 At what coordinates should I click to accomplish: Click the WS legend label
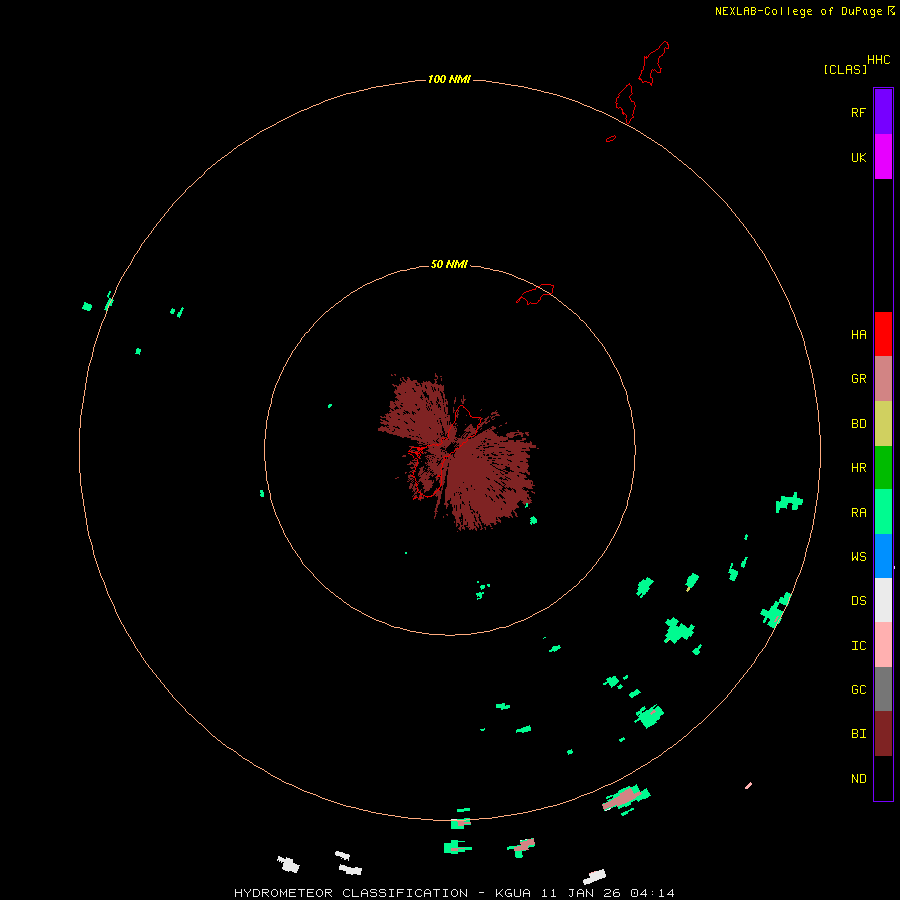[x=859, y=556]
